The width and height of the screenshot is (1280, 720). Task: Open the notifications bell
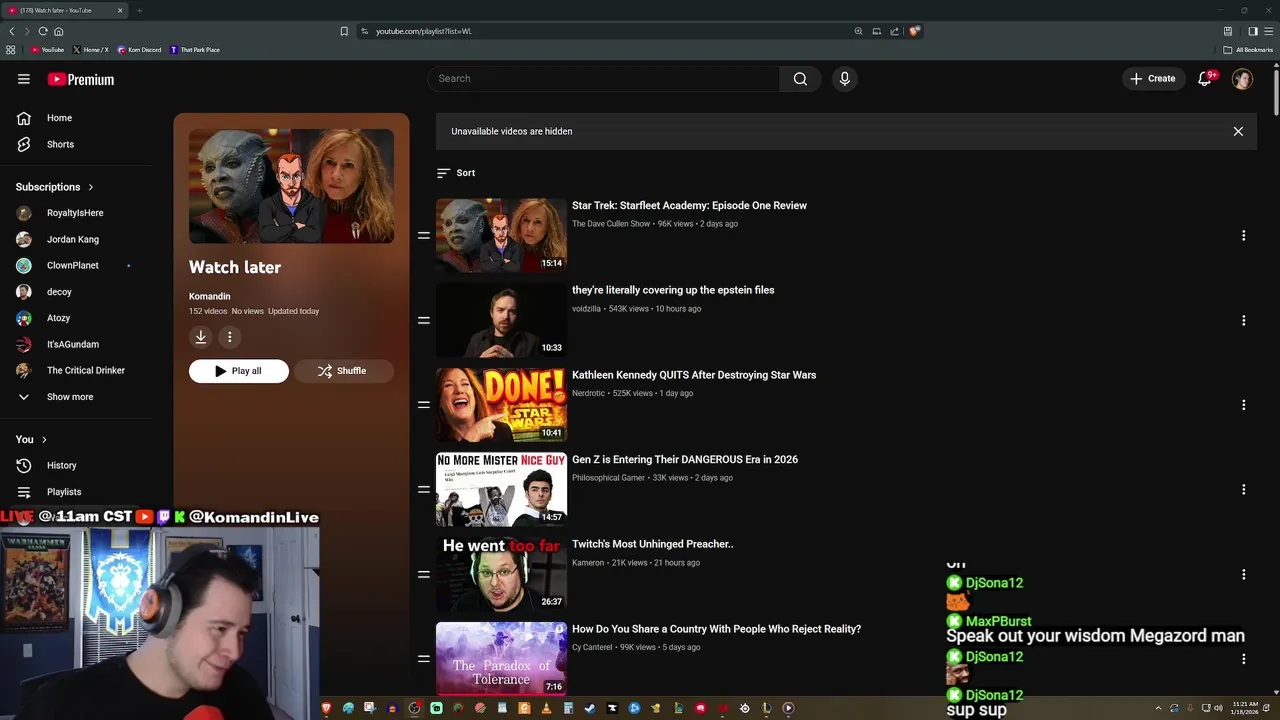click(1205, 79)
